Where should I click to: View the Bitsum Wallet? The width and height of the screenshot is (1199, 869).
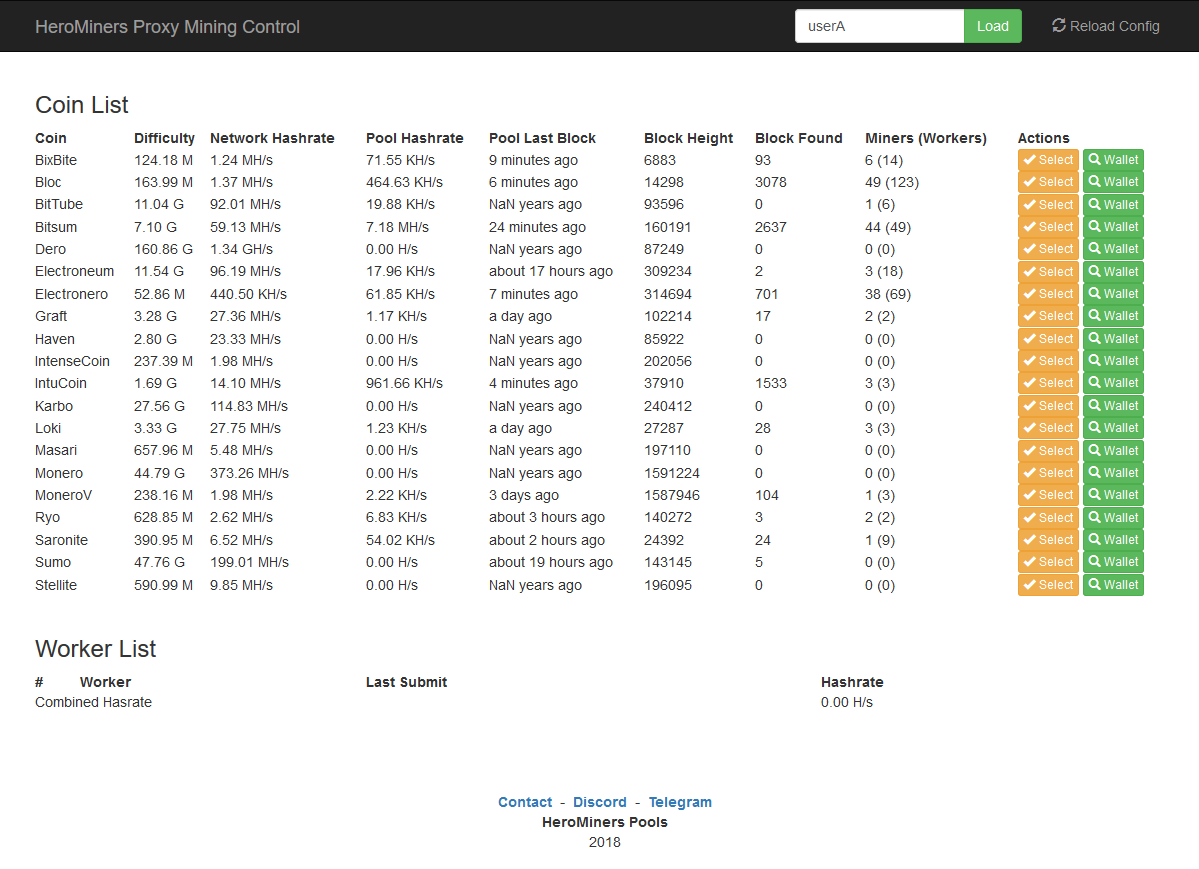click(x=1113, y=227)
